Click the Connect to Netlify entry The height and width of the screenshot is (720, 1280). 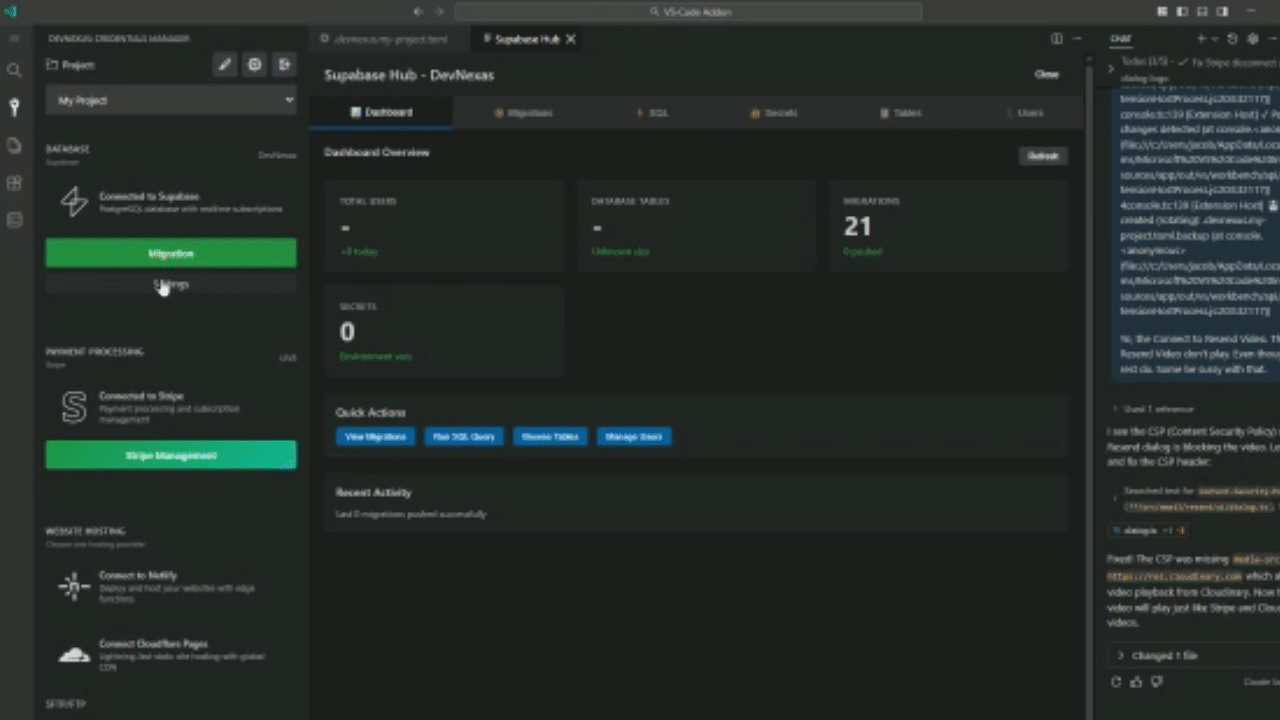pos(171,587)
